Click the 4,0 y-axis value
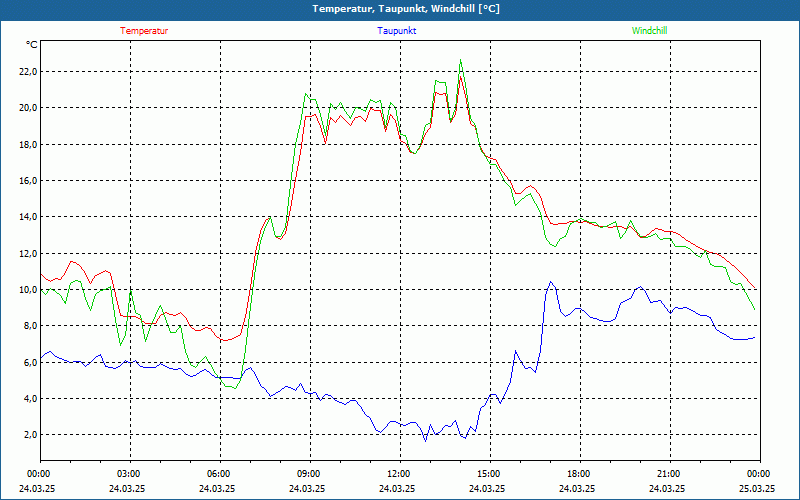800x500 pixels. coord(30,398)
